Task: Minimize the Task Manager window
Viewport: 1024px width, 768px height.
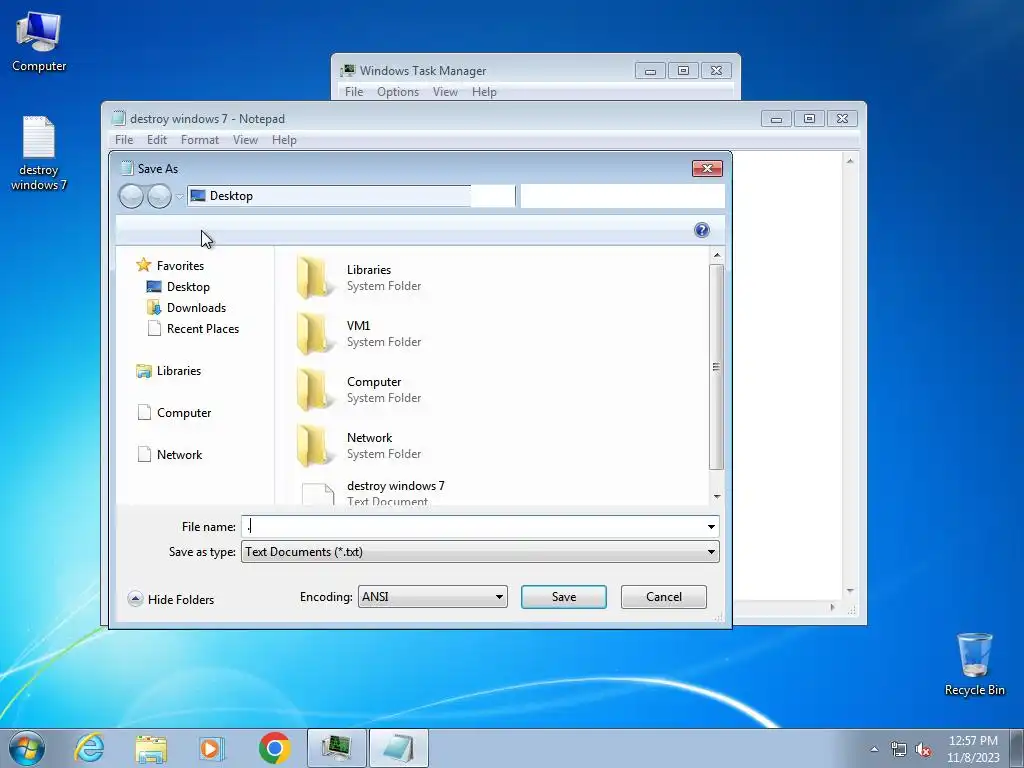Action: [x=650, y=71]
